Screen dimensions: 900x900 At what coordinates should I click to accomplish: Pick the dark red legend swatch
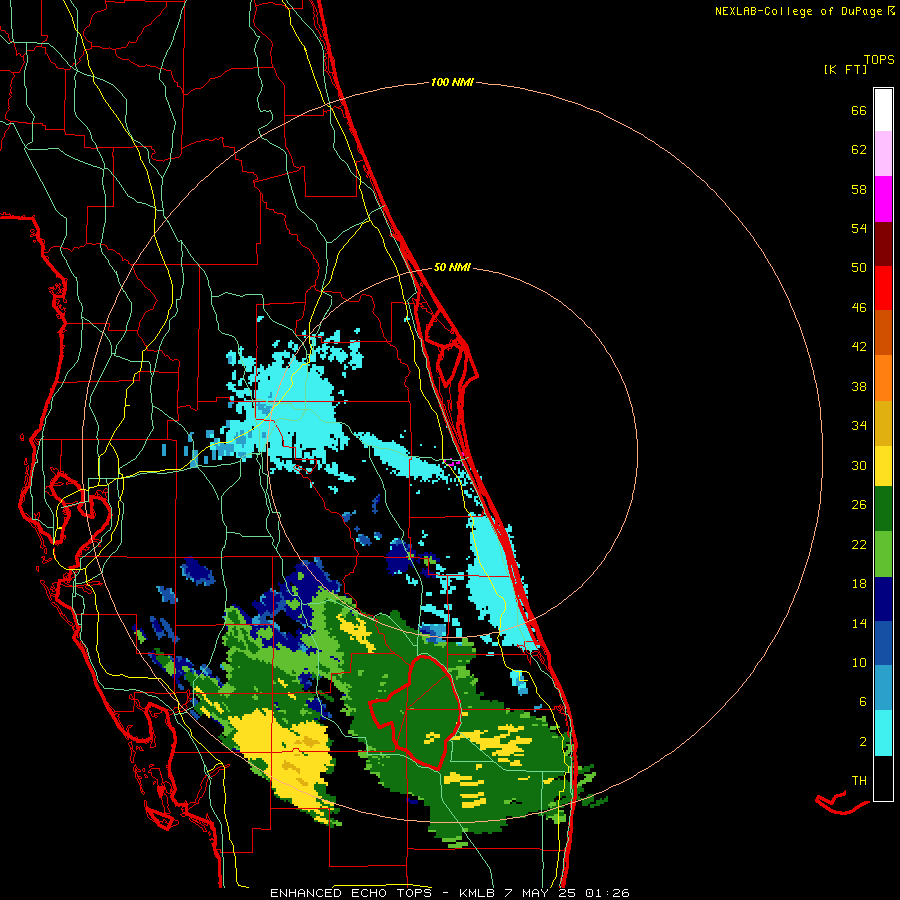tap(883, 243)
